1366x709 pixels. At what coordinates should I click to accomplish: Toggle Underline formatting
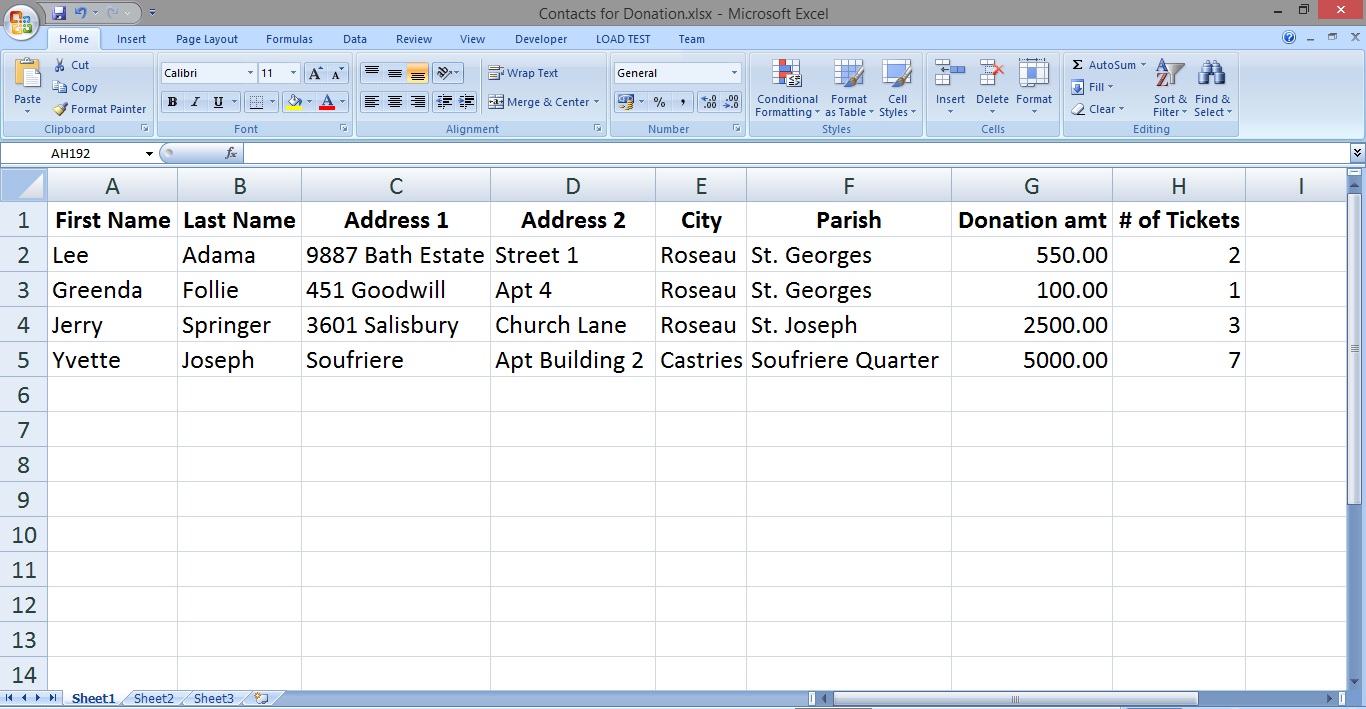click(x=216, y=102)
